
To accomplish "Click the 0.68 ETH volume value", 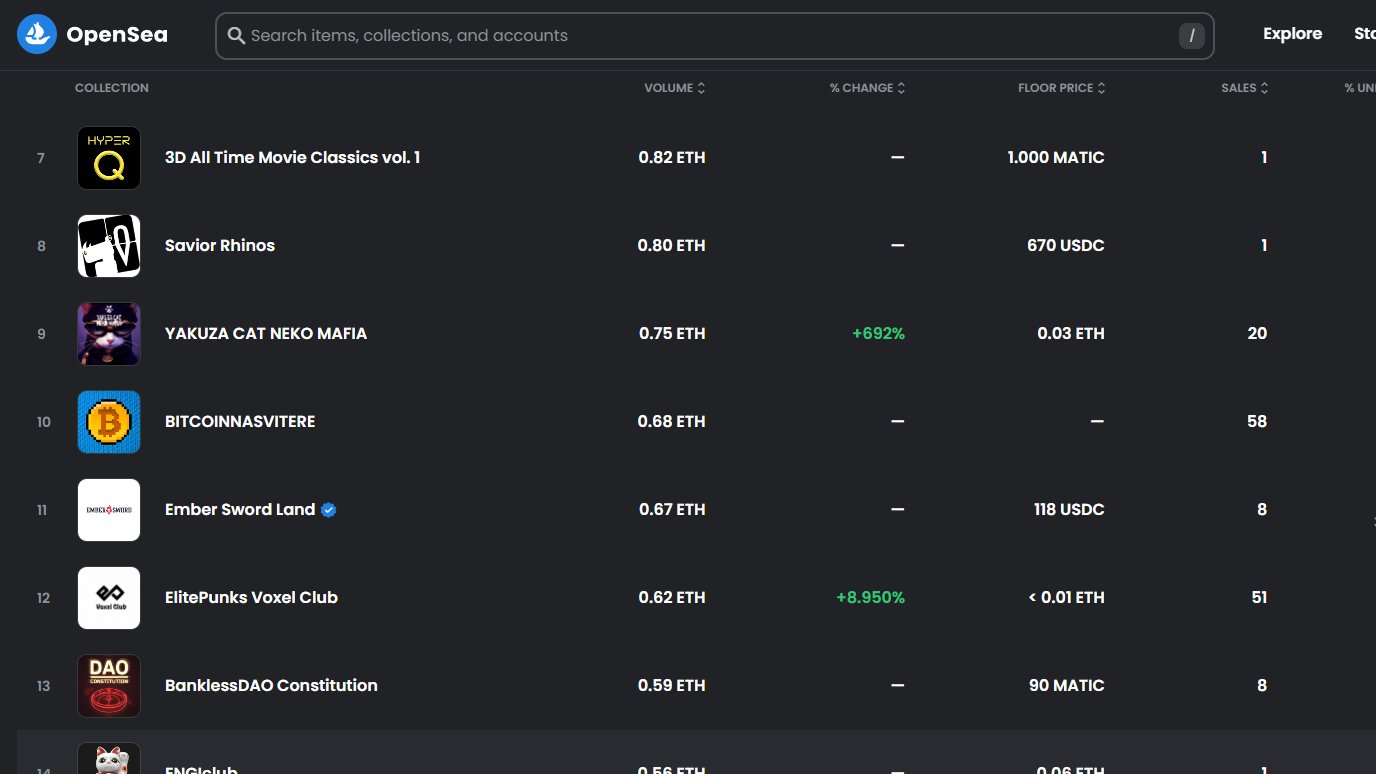I will pyautogui.click(x=672, y=422).
